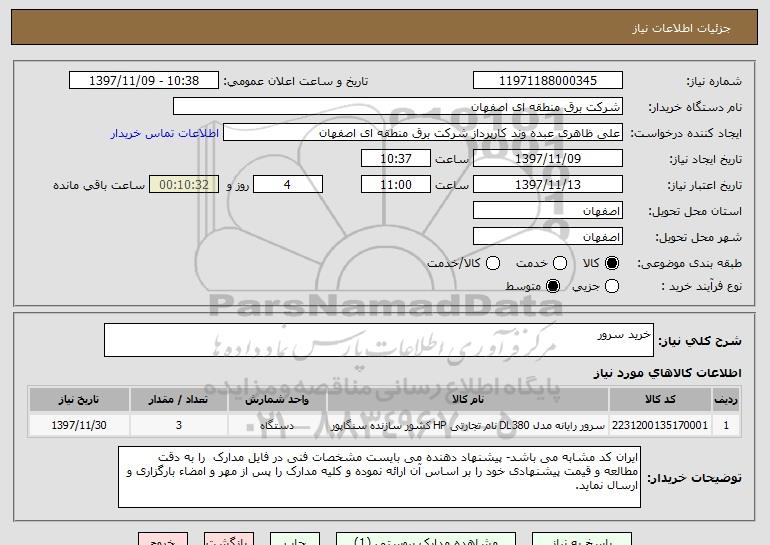Click the delivery province field استان محل تحویل

pos(548,211)
